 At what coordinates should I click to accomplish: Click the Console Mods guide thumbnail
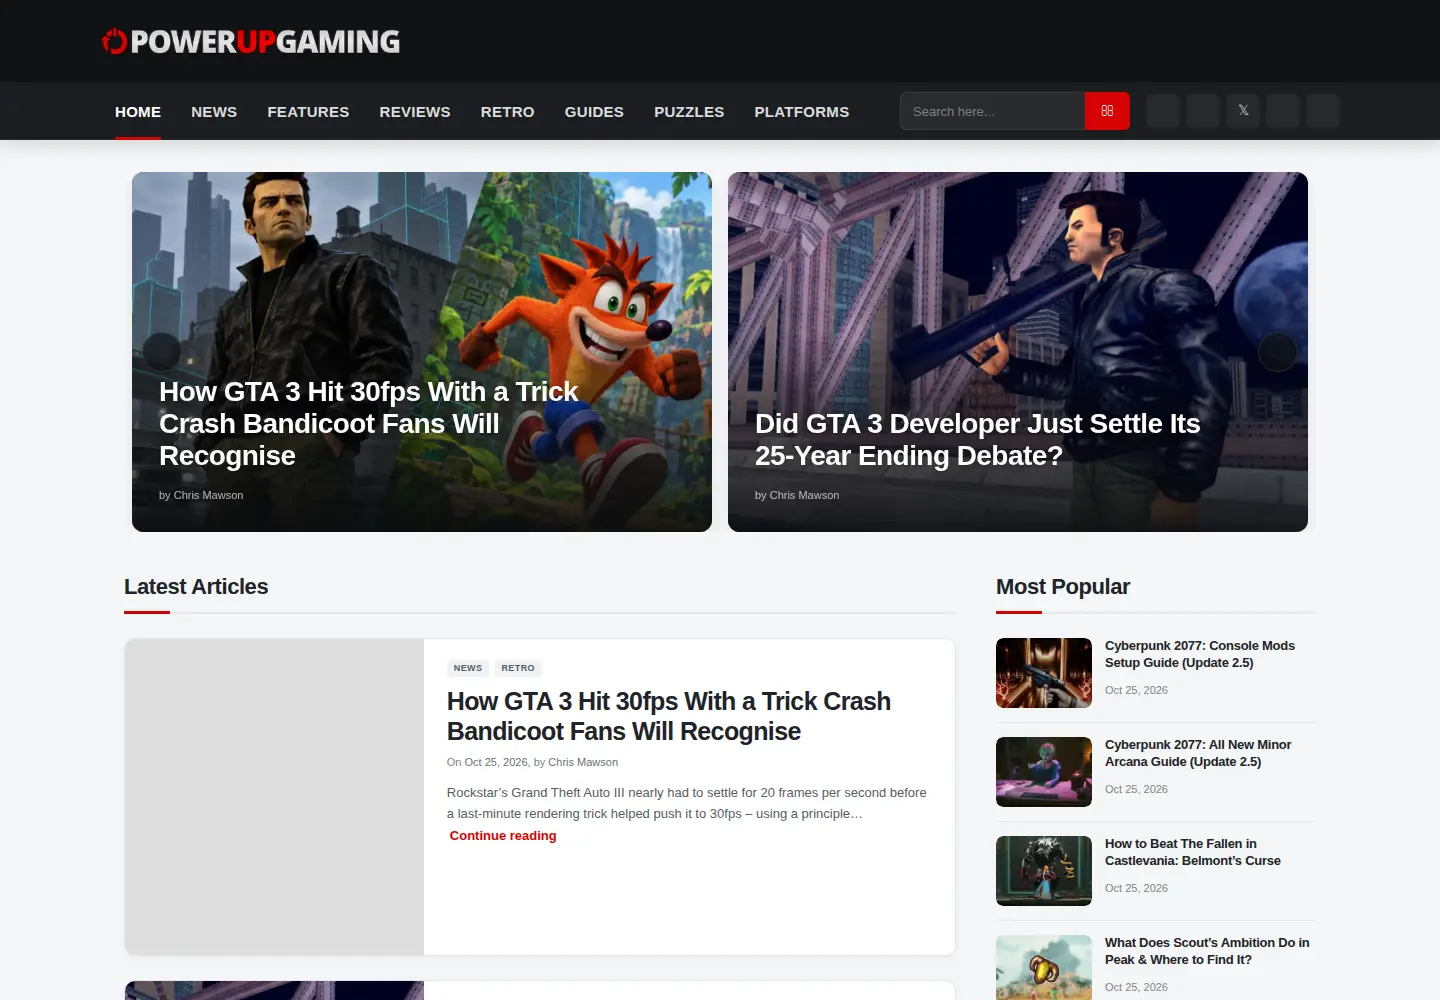click(x=1044, y=673)
